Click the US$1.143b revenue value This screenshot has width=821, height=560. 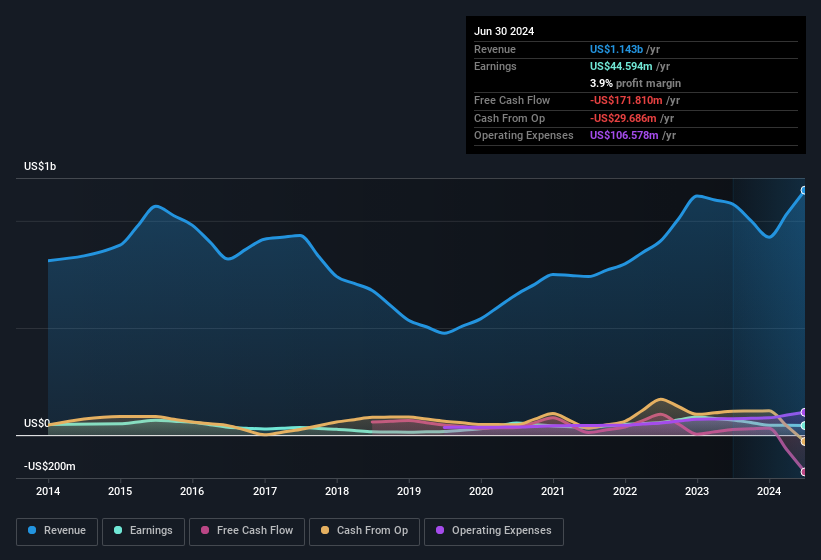point(616,49)
